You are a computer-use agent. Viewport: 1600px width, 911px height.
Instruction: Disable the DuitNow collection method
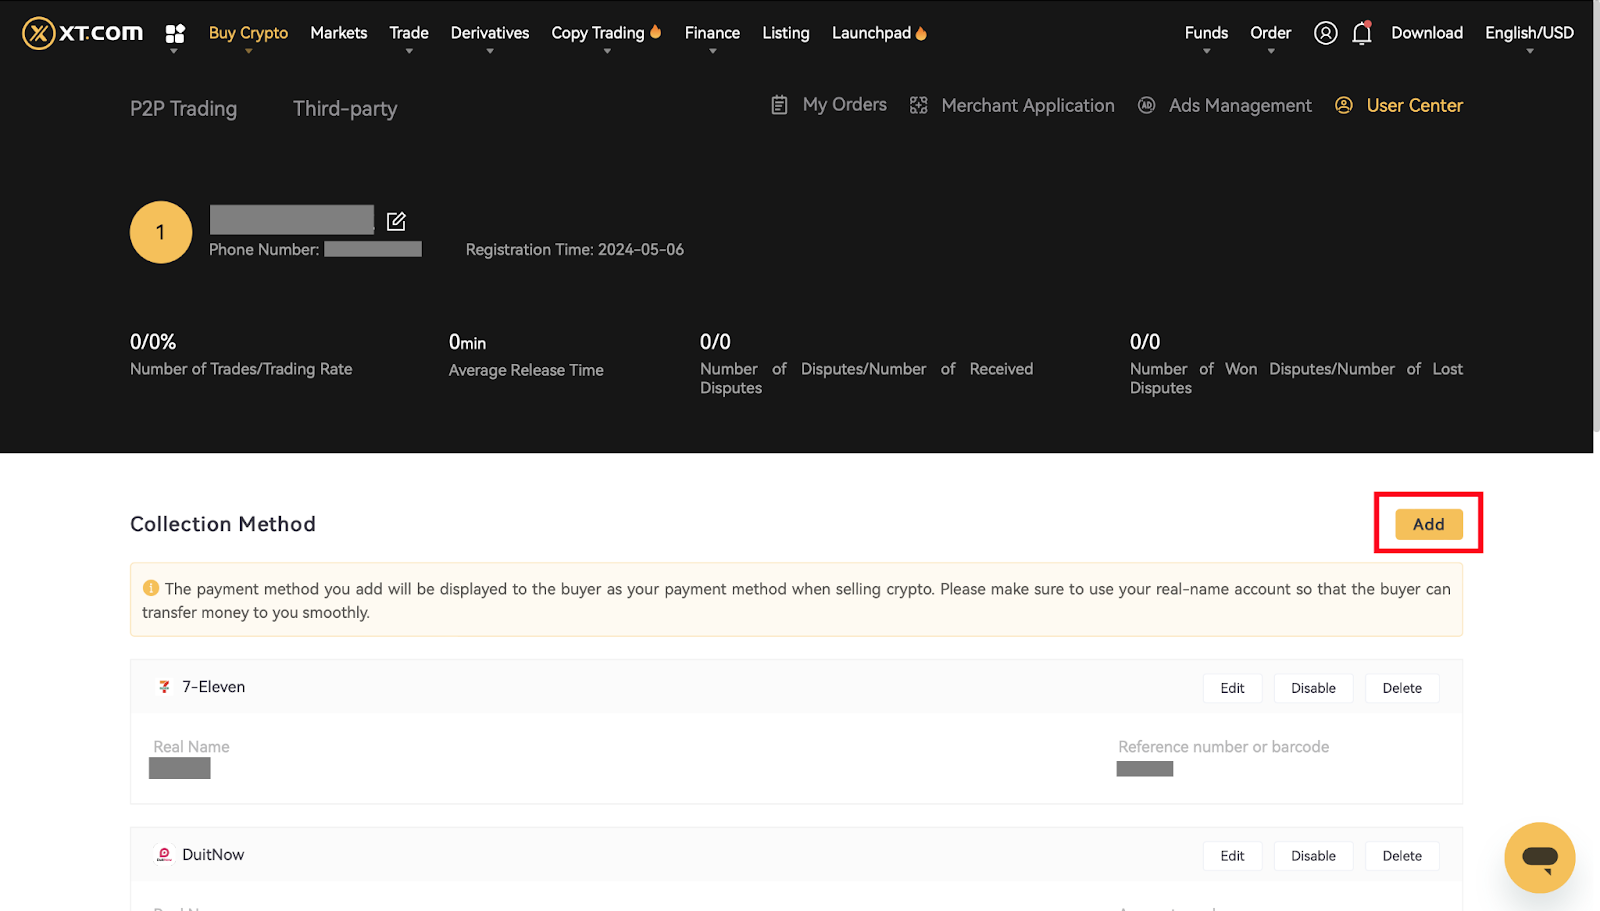click(1312, 856)
